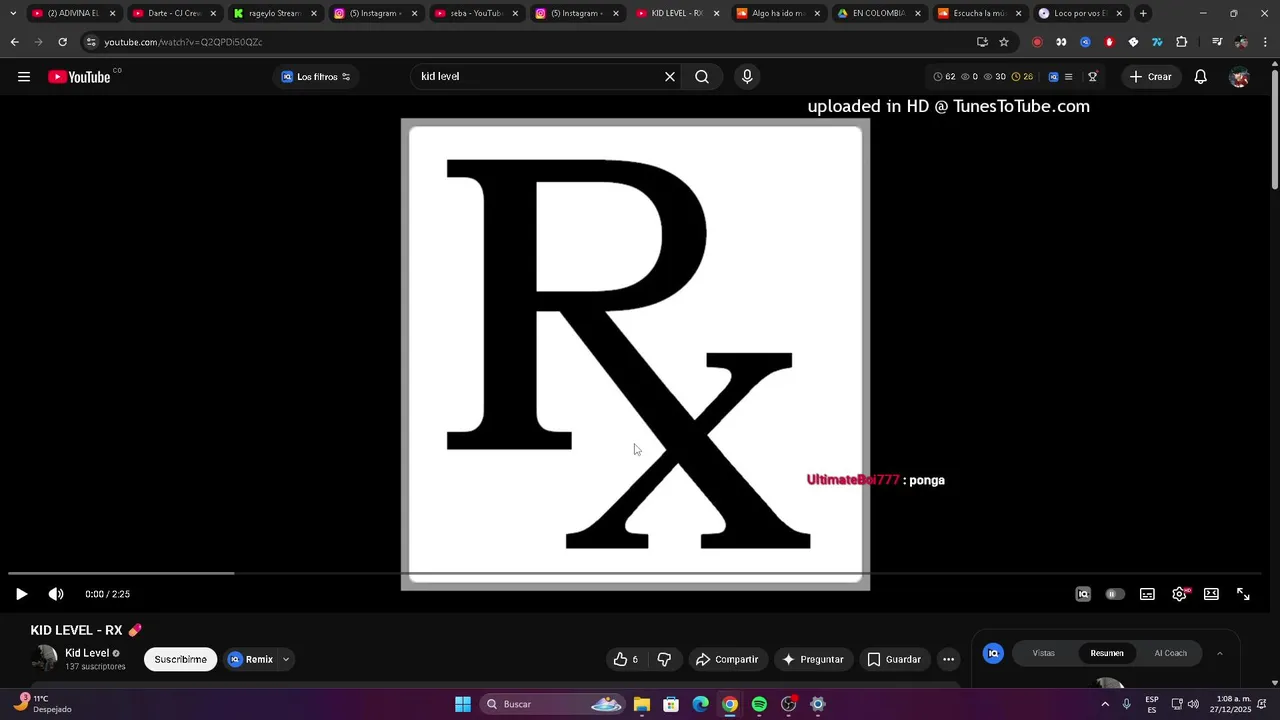Open the YouTube hamburger guide menu
1280x720 pixels.
(x=24, y=77)
